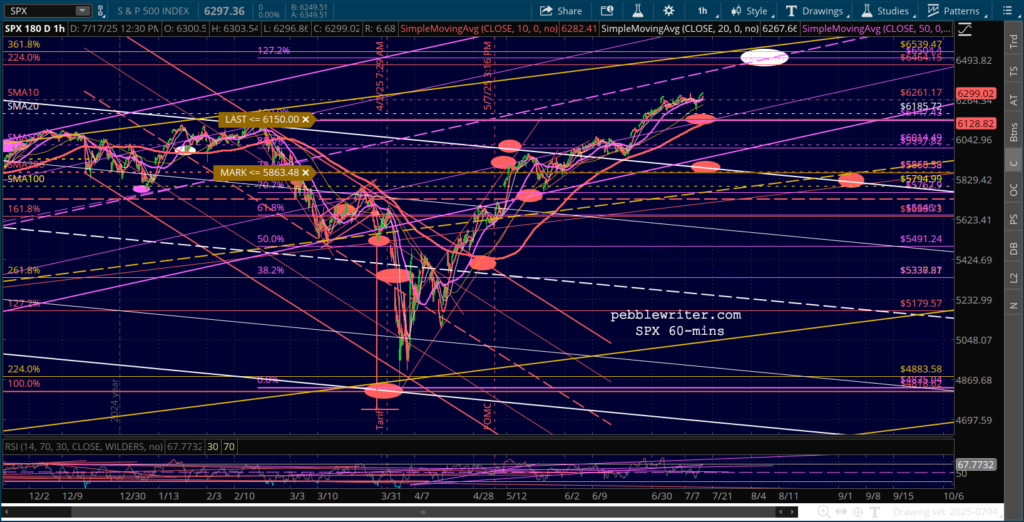Open the Drawings menu

click(816, 10)
